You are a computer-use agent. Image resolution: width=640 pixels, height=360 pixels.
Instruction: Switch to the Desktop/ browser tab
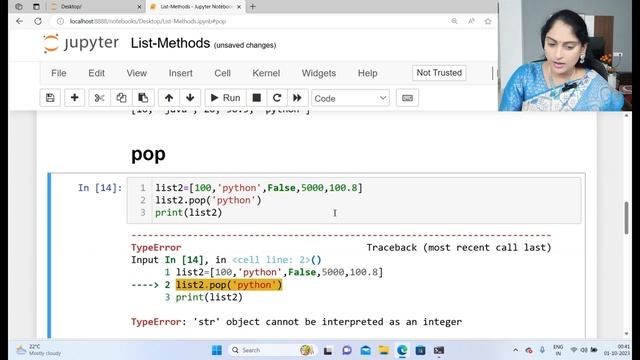click(94, 7)
